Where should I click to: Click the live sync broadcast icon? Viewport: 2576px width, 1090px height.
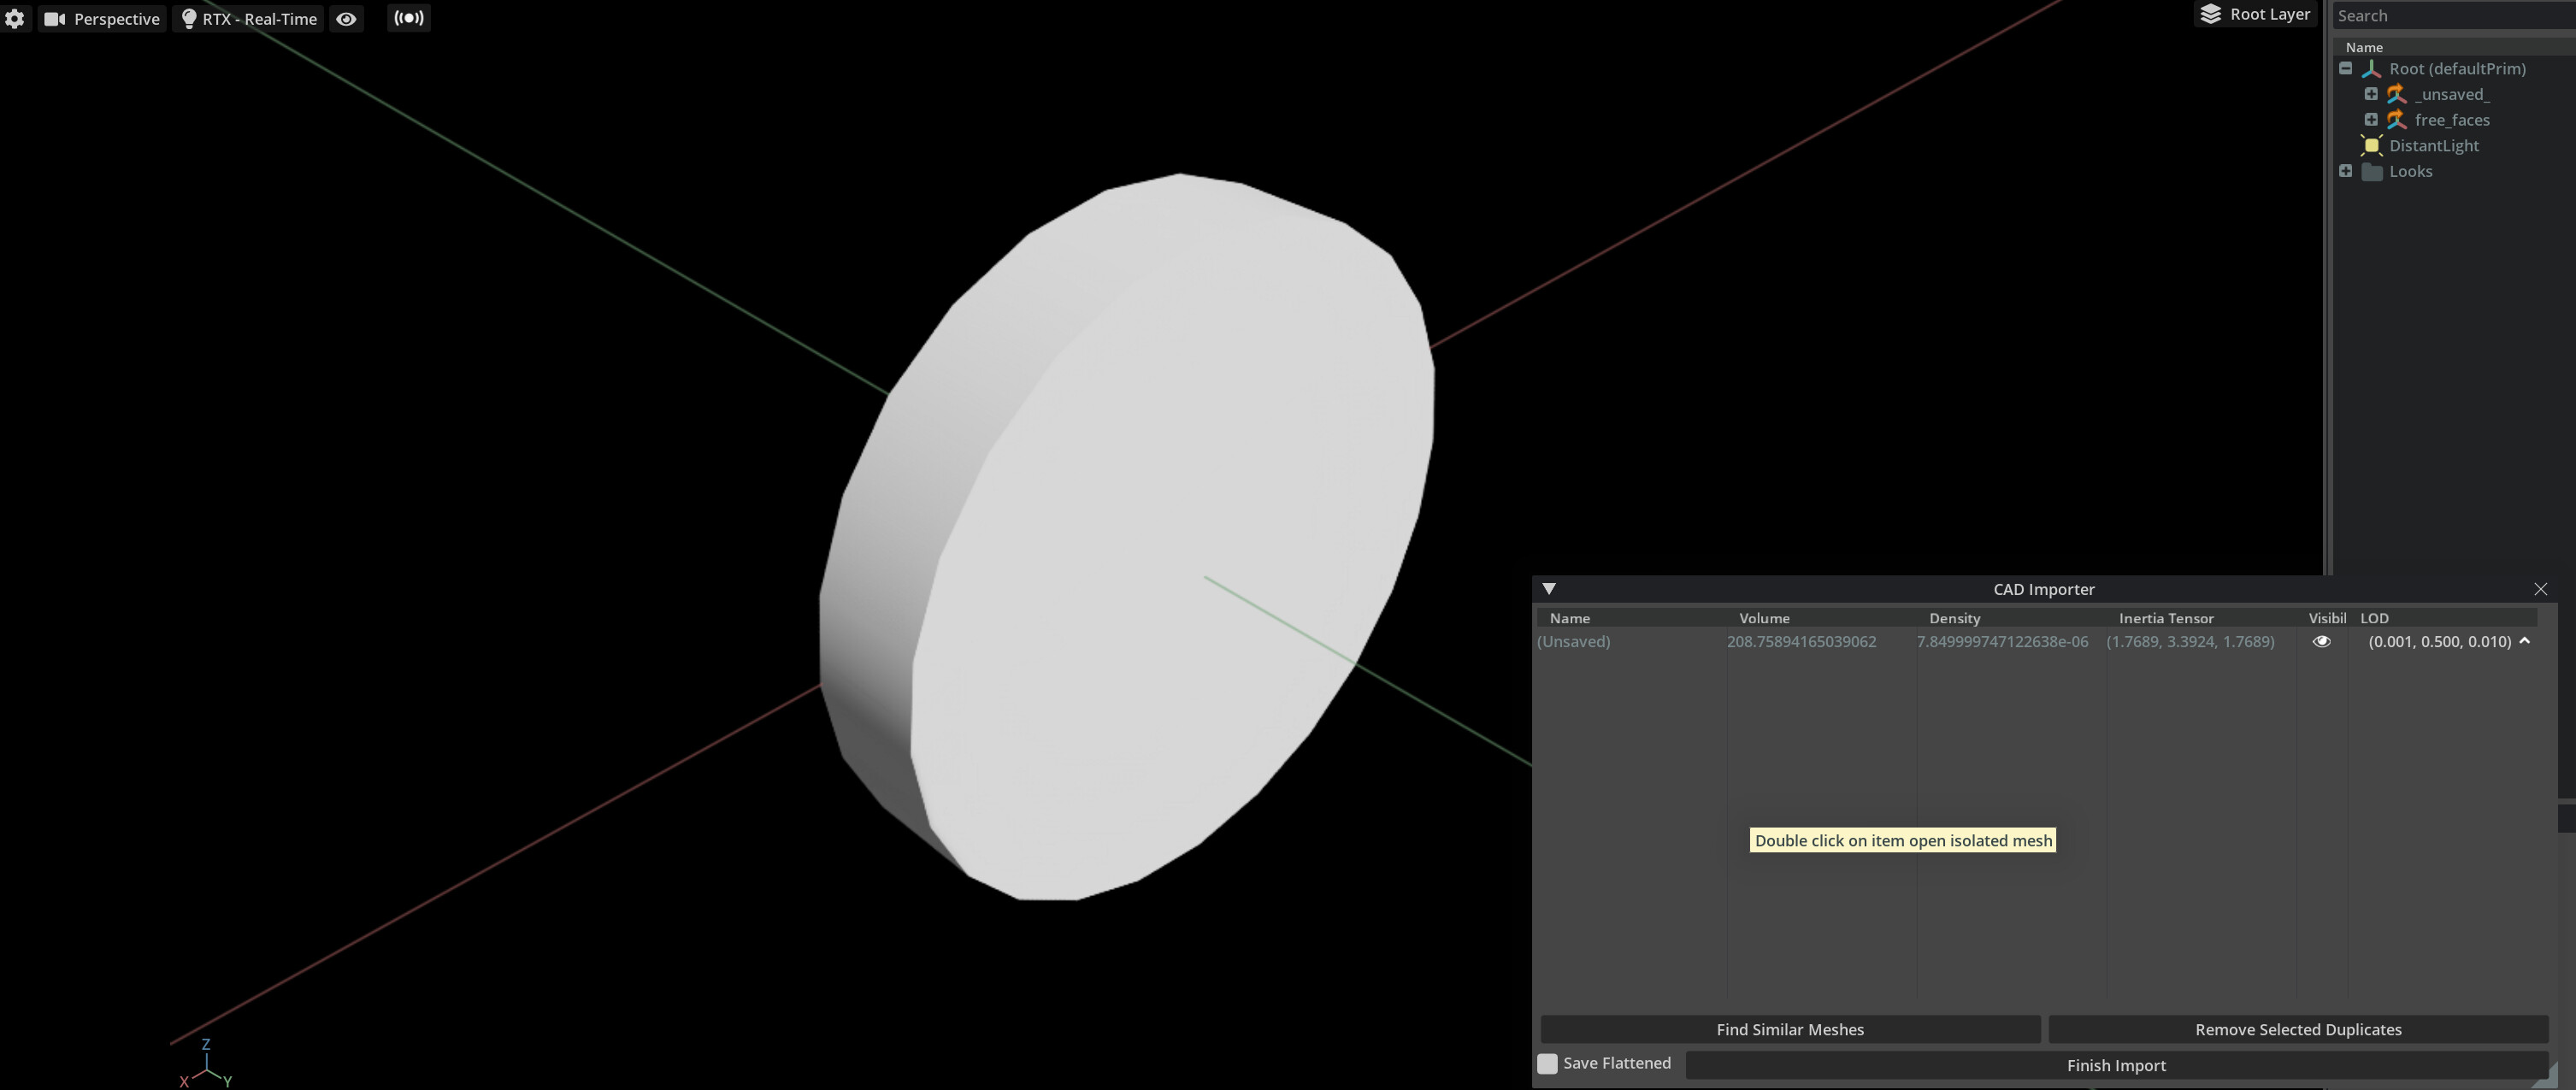point(408,18)
